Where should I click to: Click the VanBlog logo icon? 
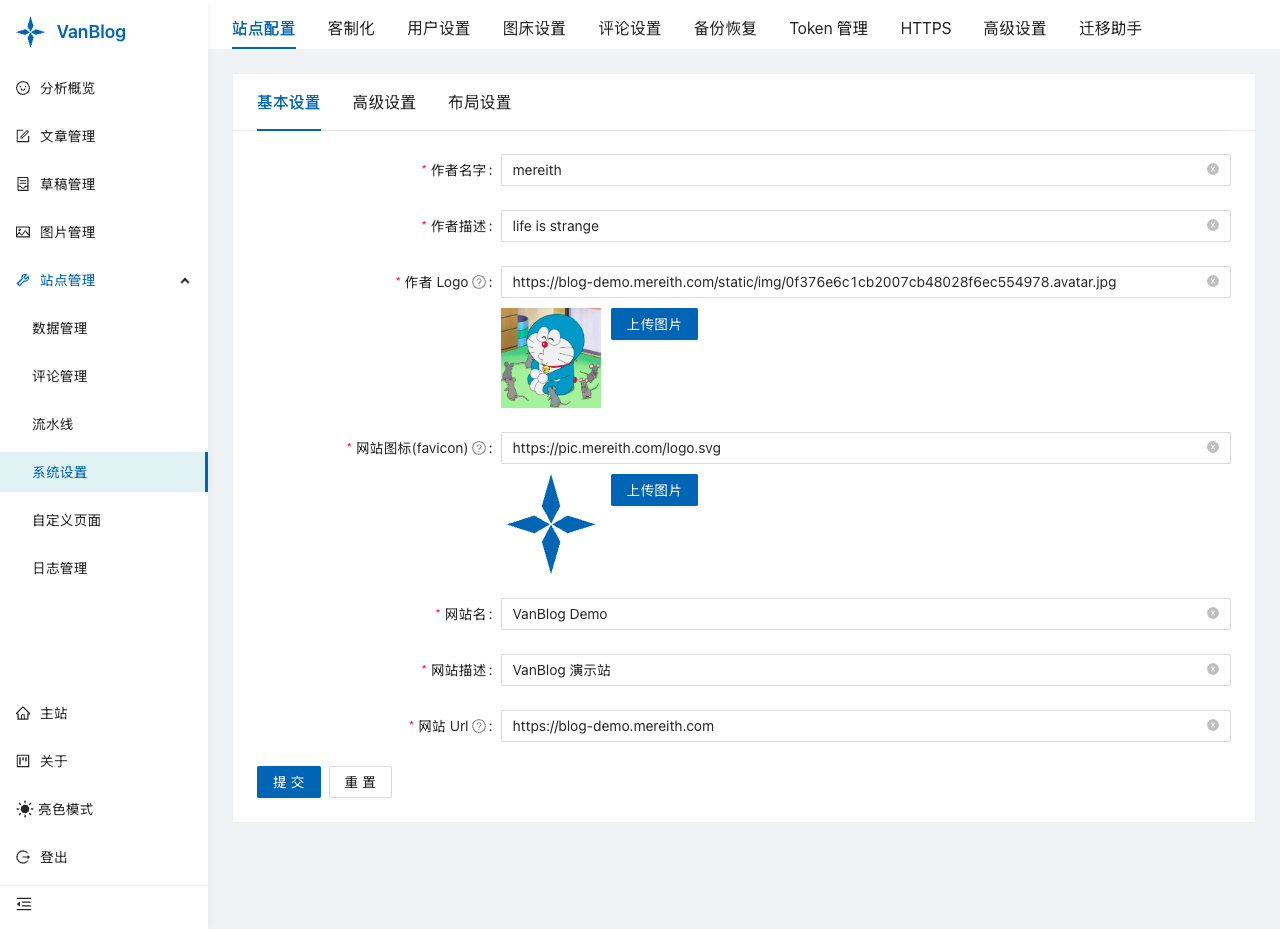(31, 32)
